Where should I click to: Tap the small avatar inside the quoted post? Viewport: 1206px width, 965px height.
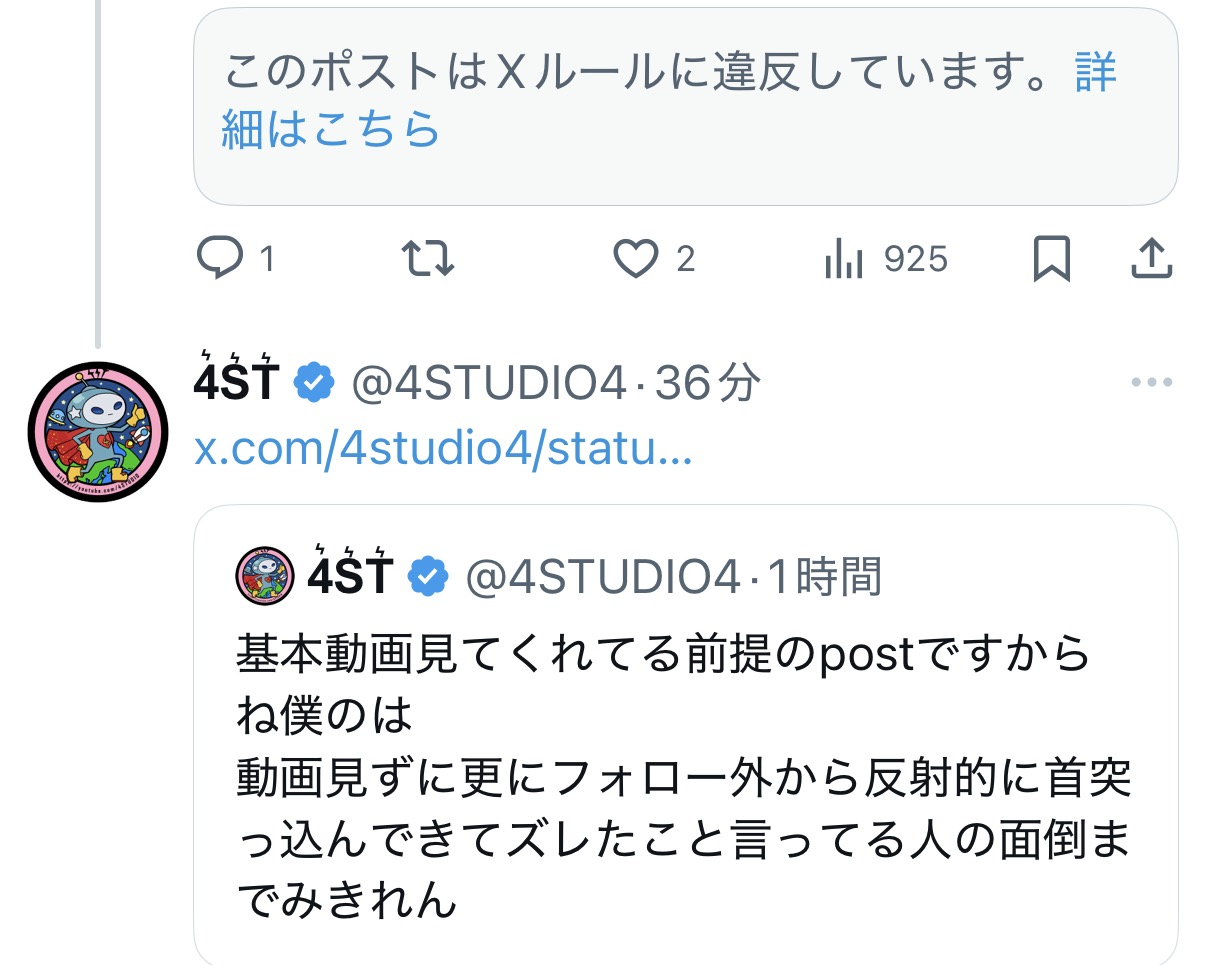[265, 576]
